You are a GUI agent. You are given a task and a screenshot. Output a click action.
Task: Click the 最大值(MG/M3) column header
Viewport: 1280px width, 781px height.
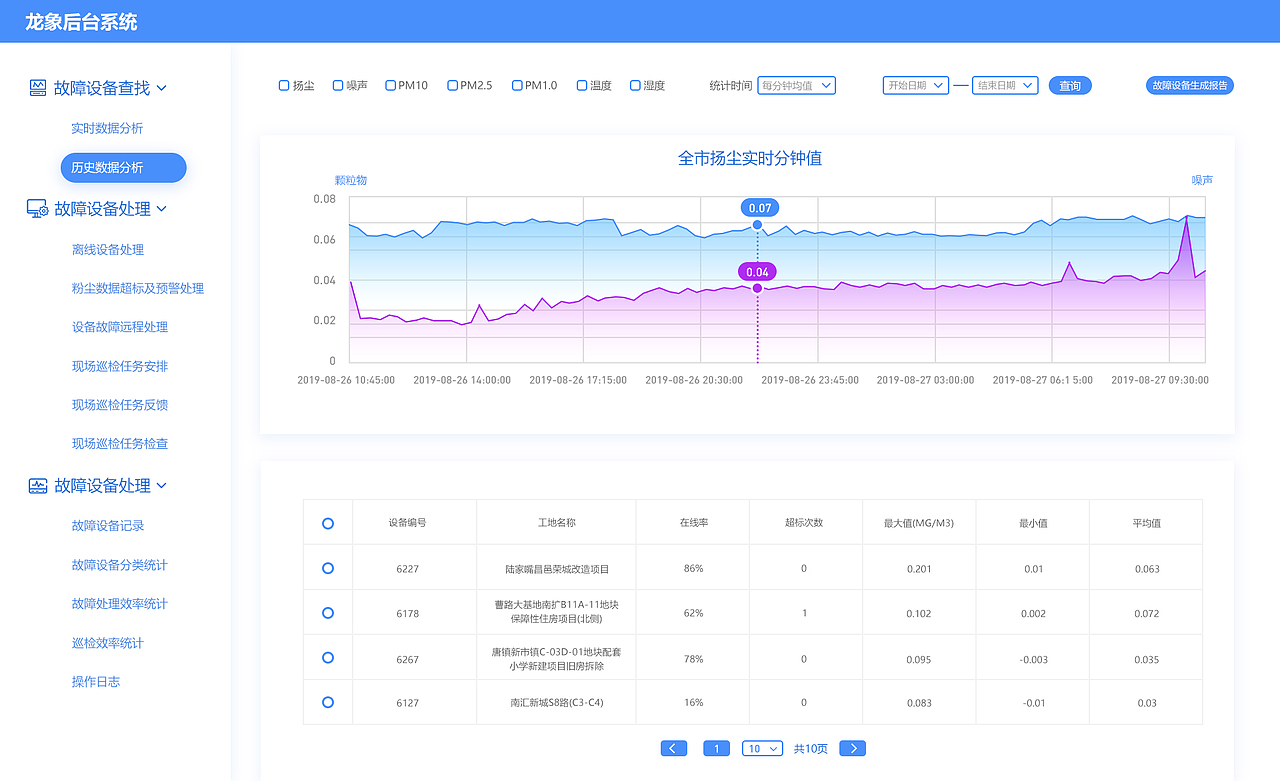click(919, 523)
